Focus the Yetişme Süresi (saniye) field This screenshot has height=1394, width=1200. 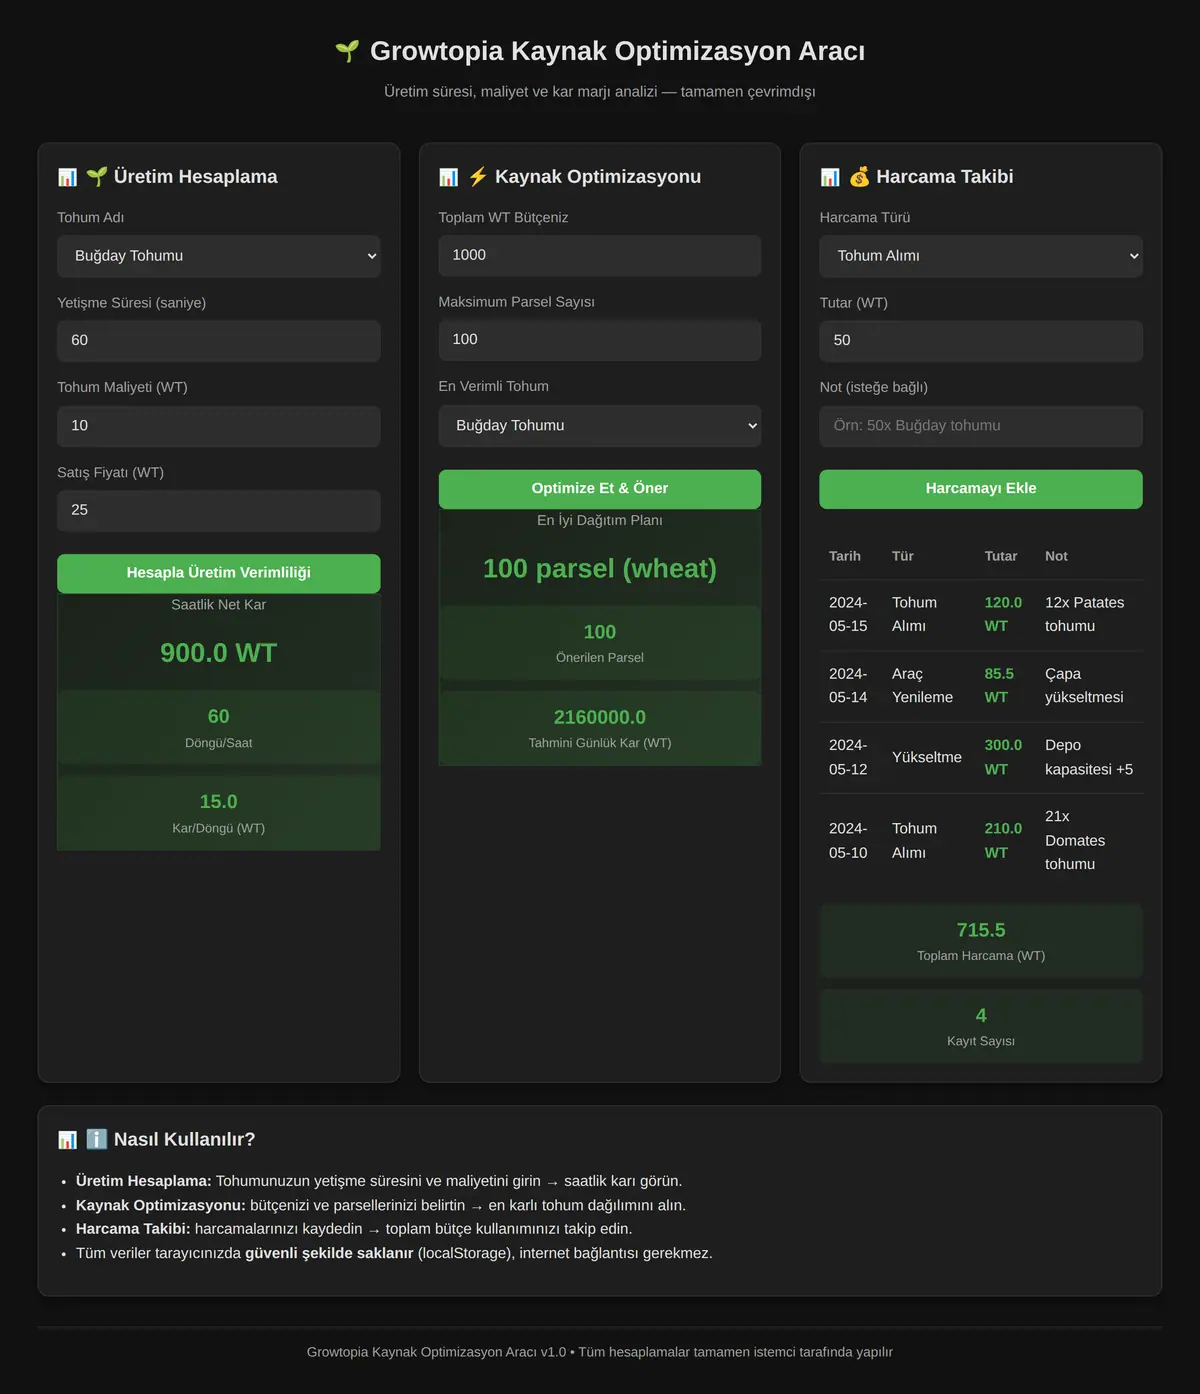pyautogui.click(x=219, y=341)
